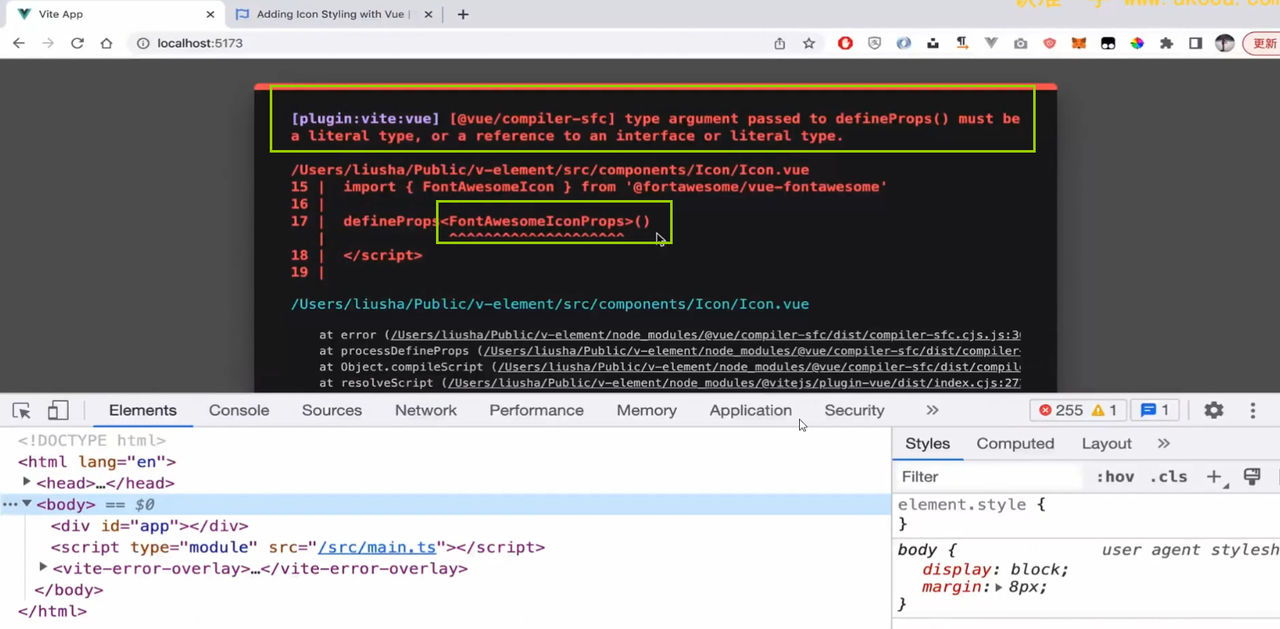Expand the head element node

tap(27, 482)
